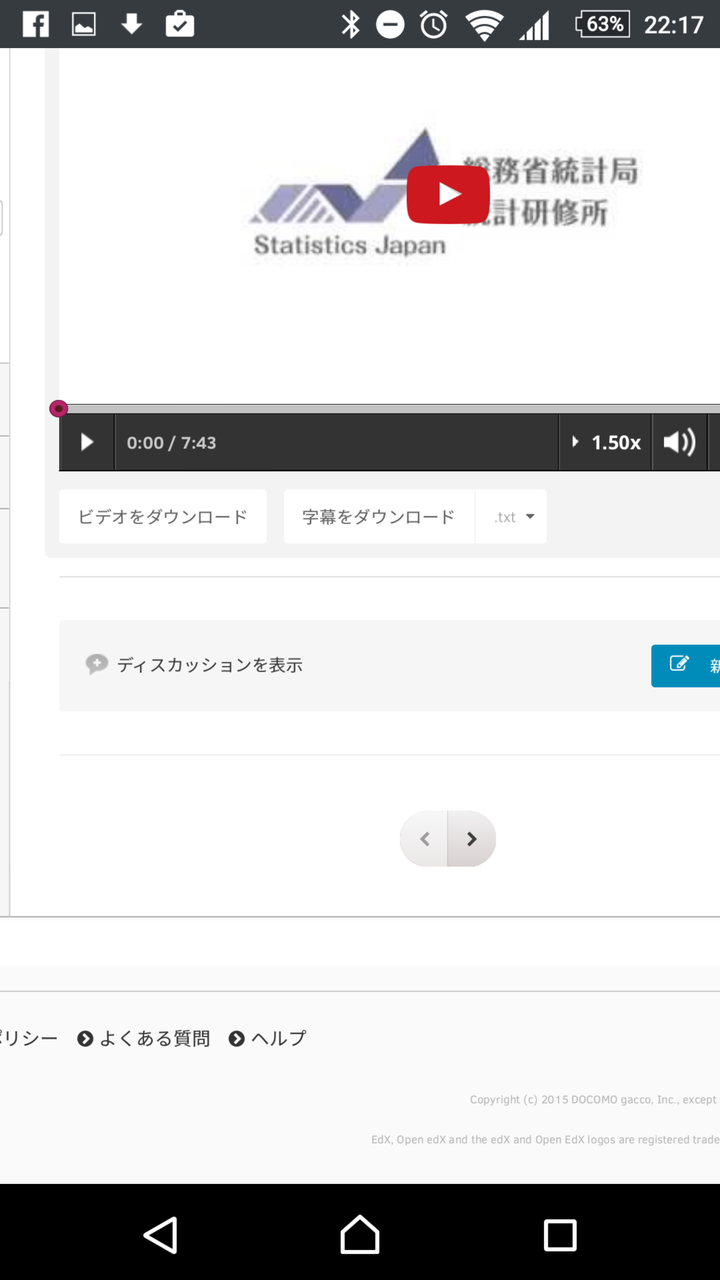Go to next unit with right chevron
720x1280 pixels.
(x=472, y=839)
